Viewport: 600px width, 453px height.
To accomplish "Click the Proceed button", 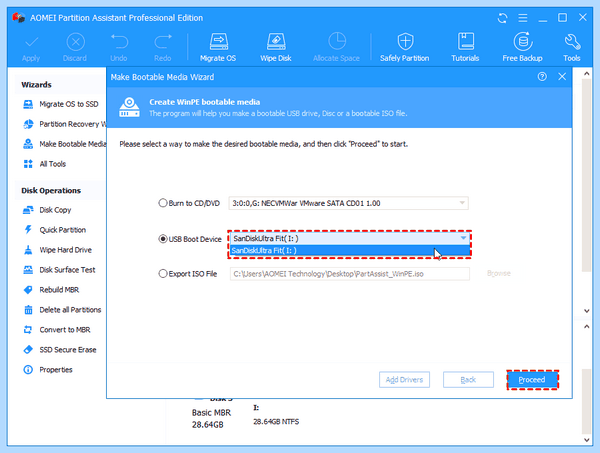I will (x=532, y=380).
